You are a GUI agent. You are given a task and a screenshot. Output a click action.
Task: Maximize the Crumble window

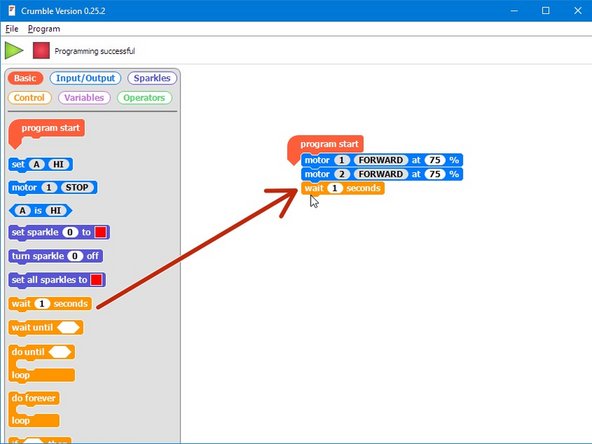[546, 11]
